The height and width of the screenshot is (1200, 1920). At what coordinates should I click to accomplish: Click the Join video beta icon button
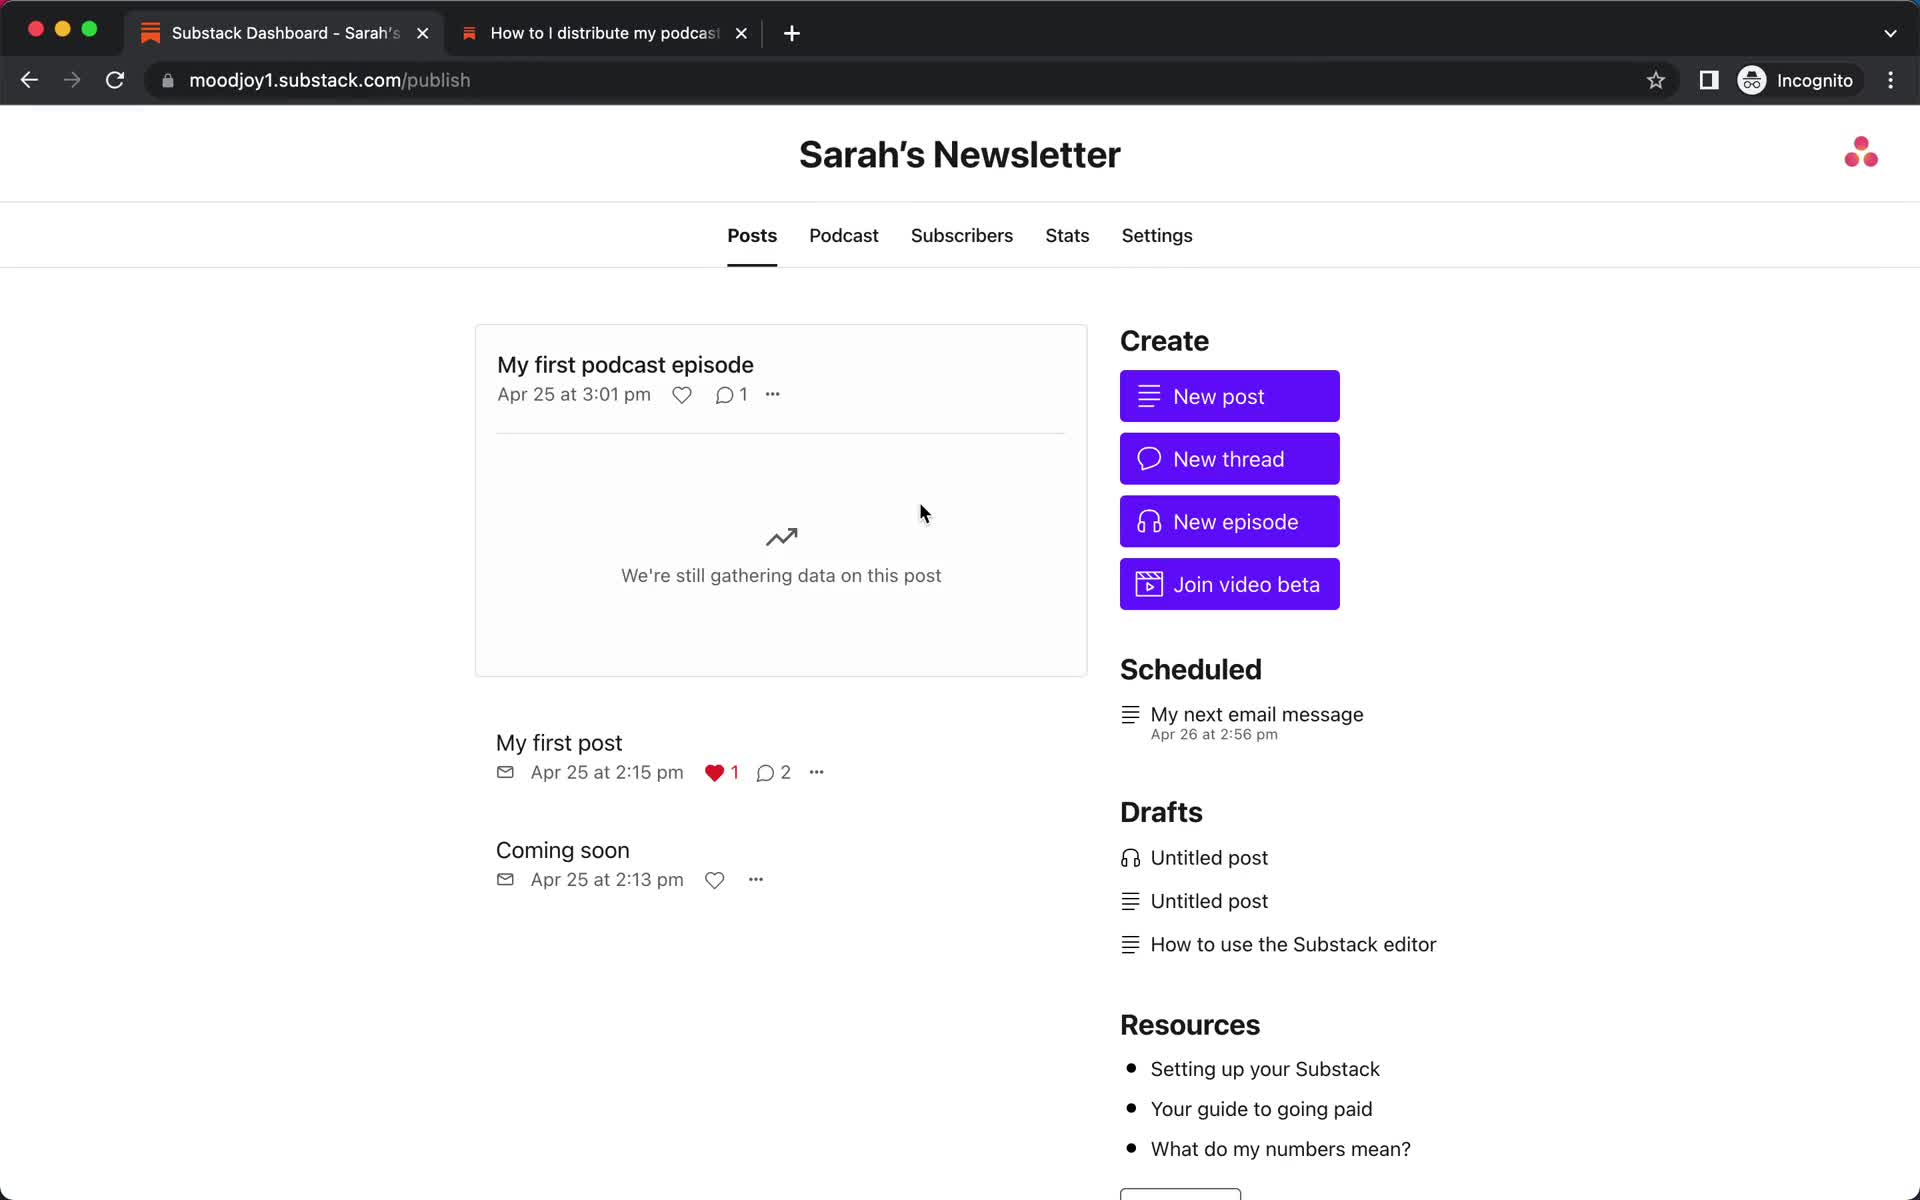coord(1147,583)
